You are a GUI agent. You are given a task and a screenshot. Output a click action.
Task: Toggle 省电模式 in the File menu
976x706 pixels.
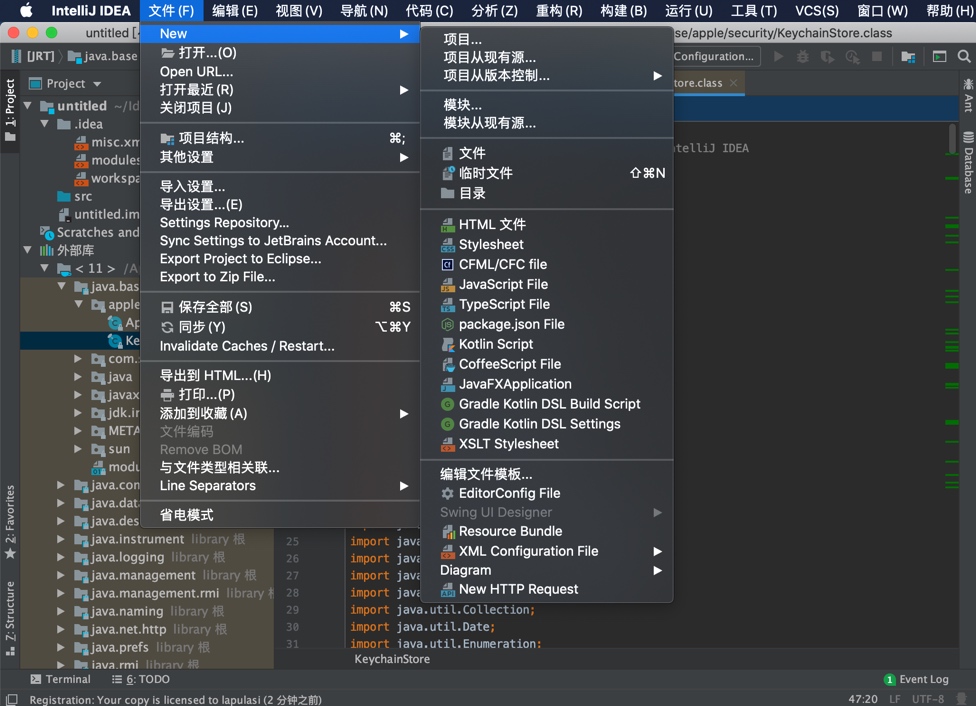[185, 513]
